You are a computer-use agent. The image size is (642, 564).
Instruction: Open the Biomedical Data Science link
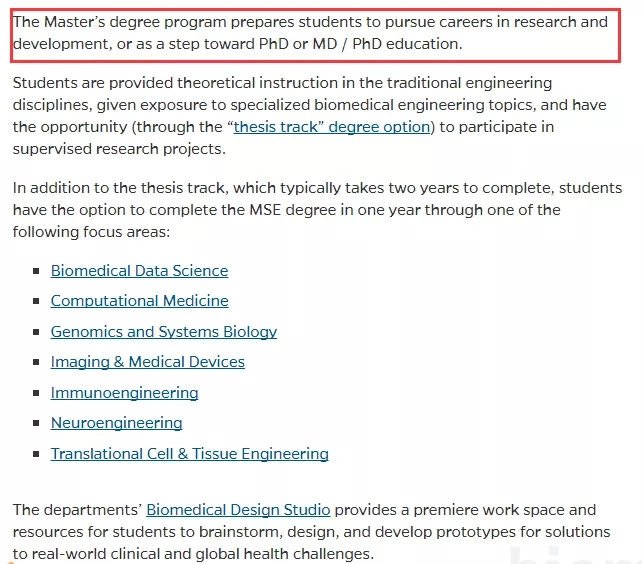tap(139, 271)
